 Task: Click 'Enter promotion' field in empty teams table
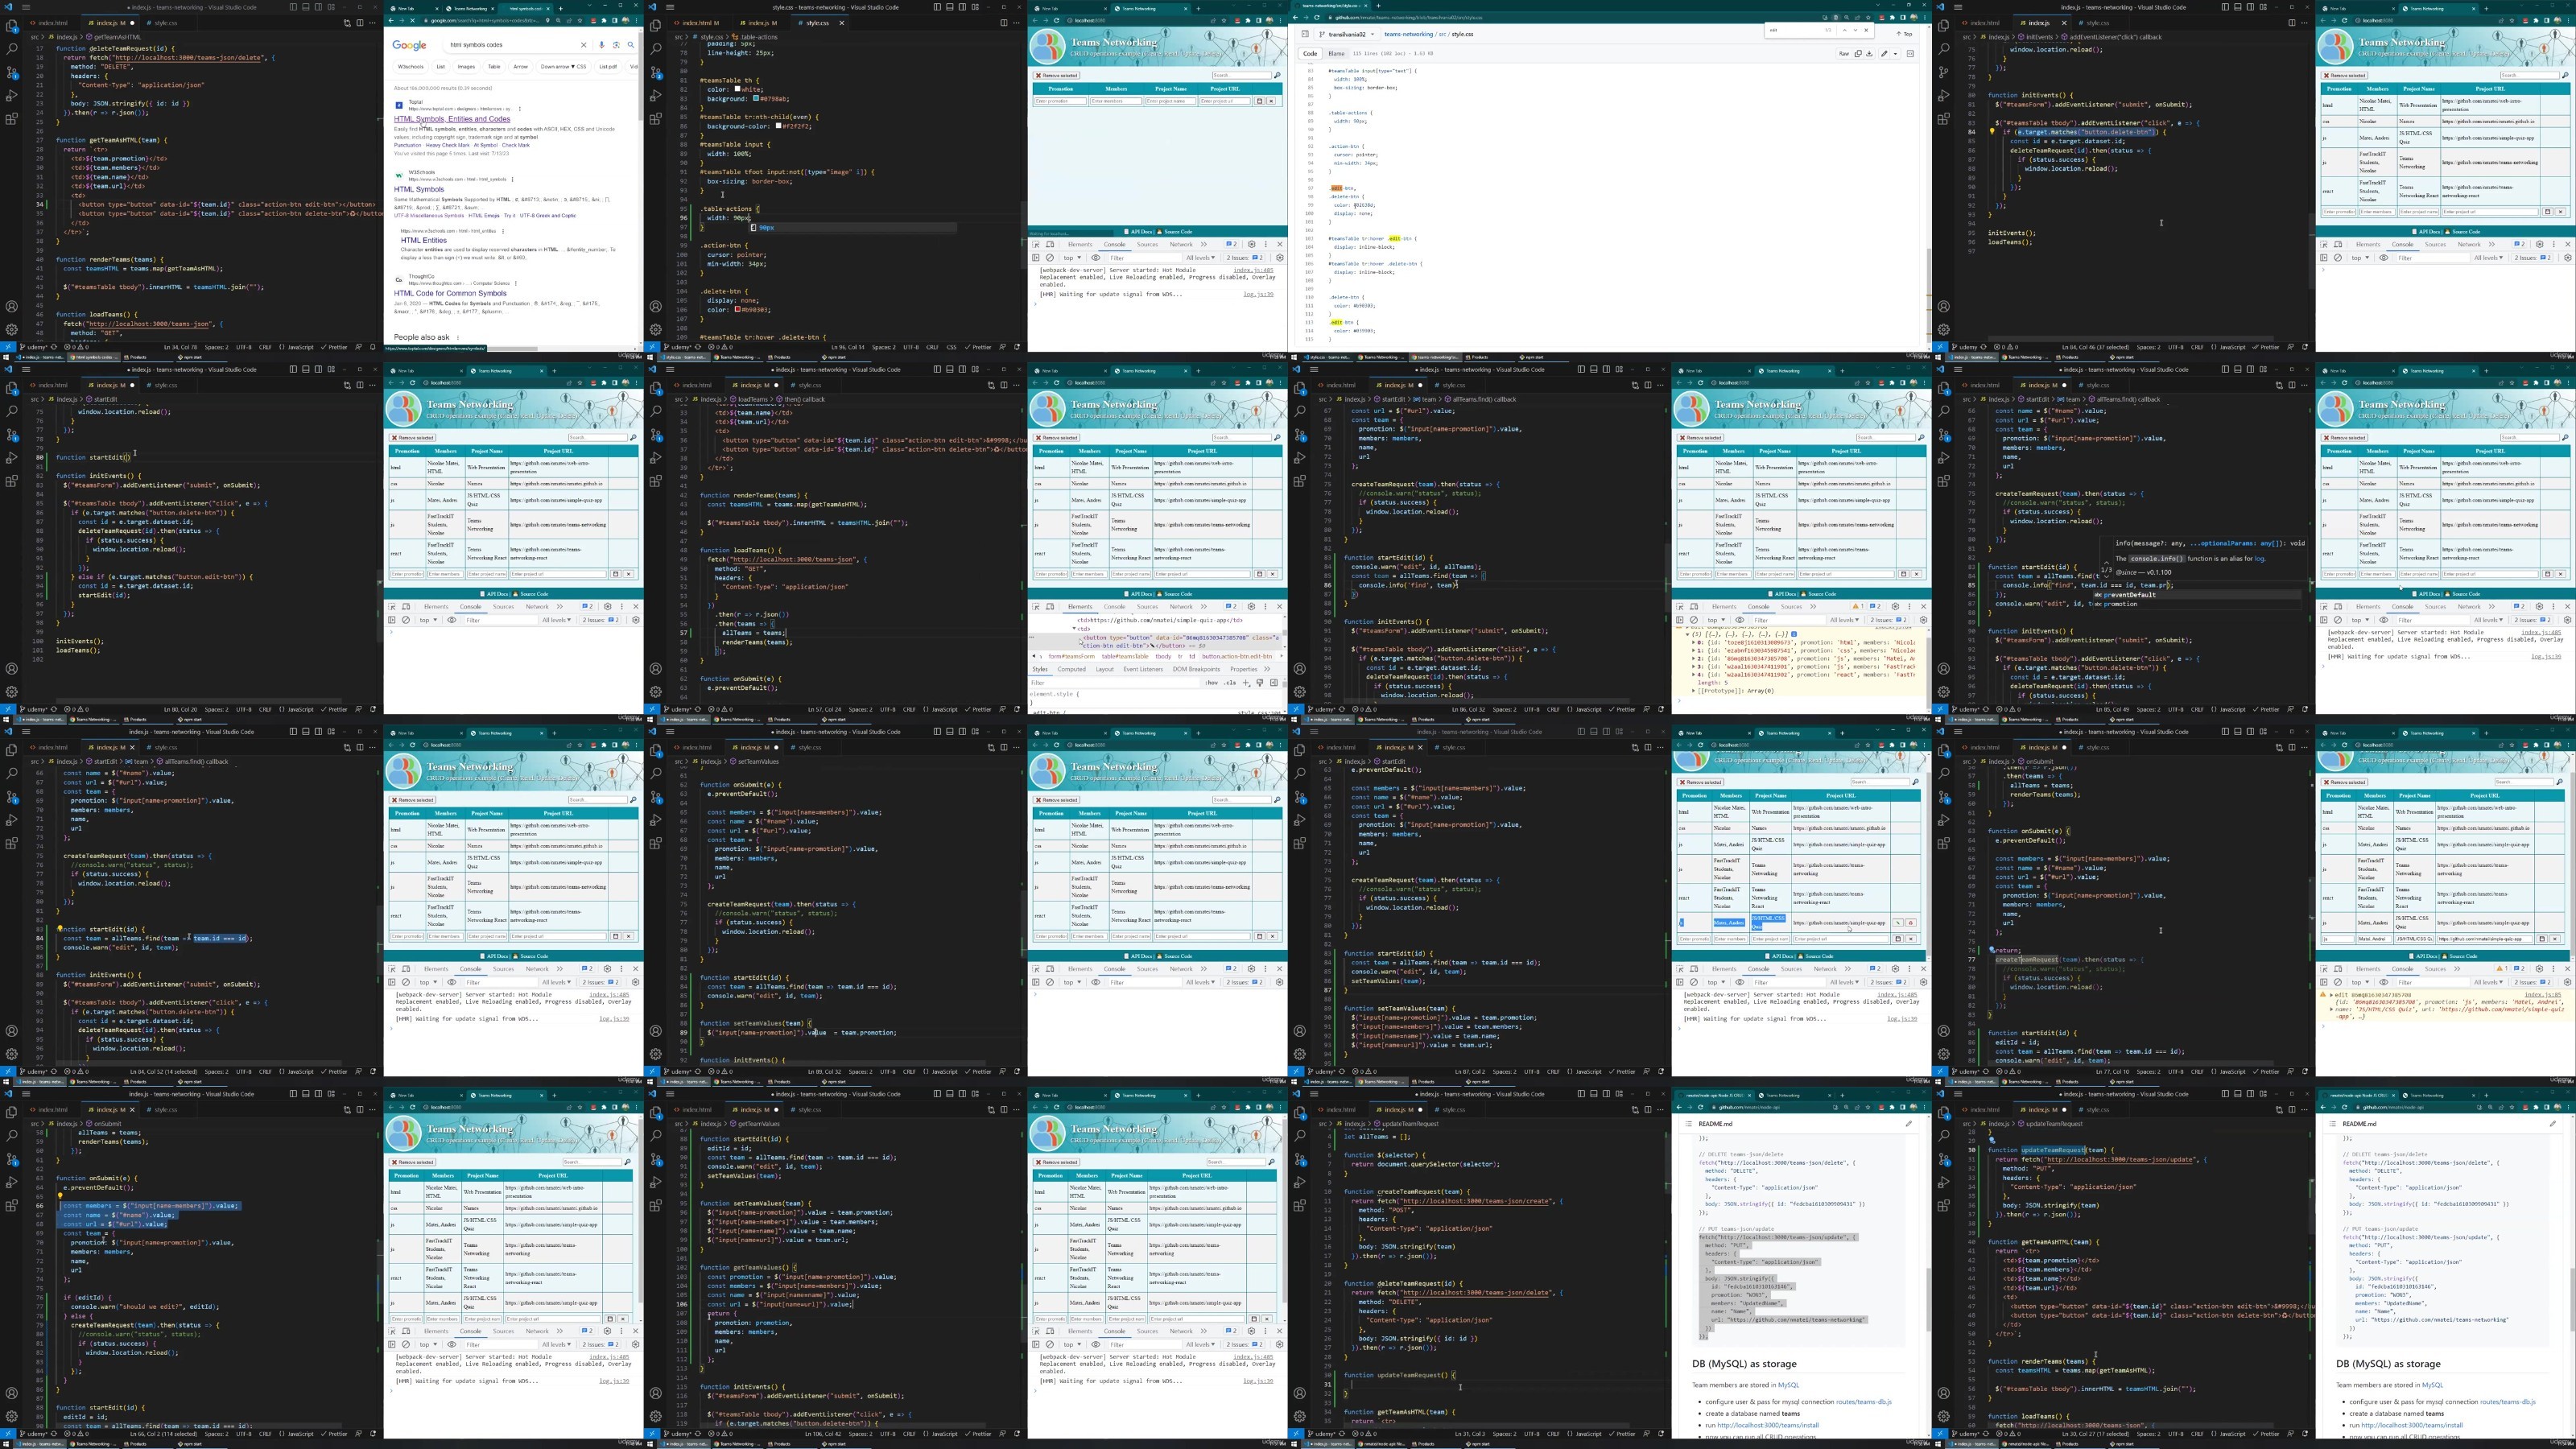(1060, 101)
